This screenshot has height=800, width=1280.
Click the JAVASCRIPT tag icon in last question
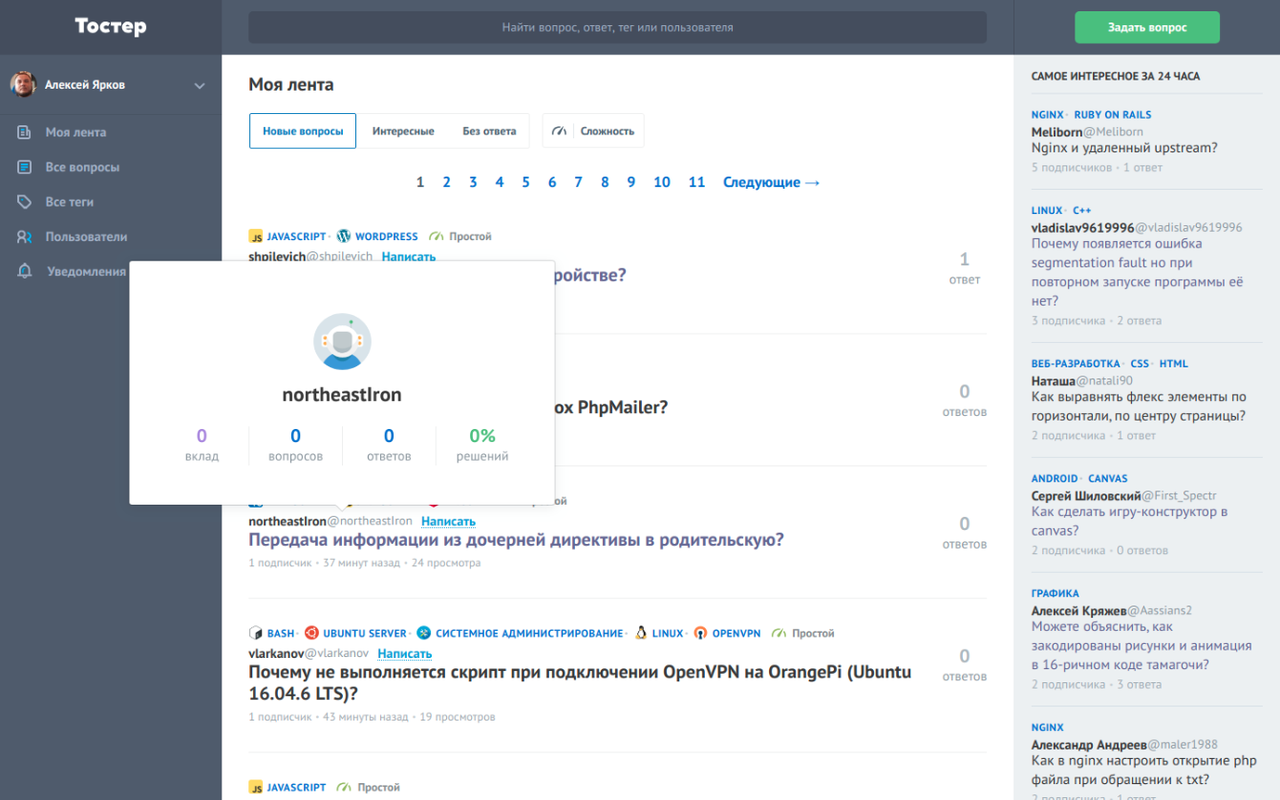(x=256, y=787)
